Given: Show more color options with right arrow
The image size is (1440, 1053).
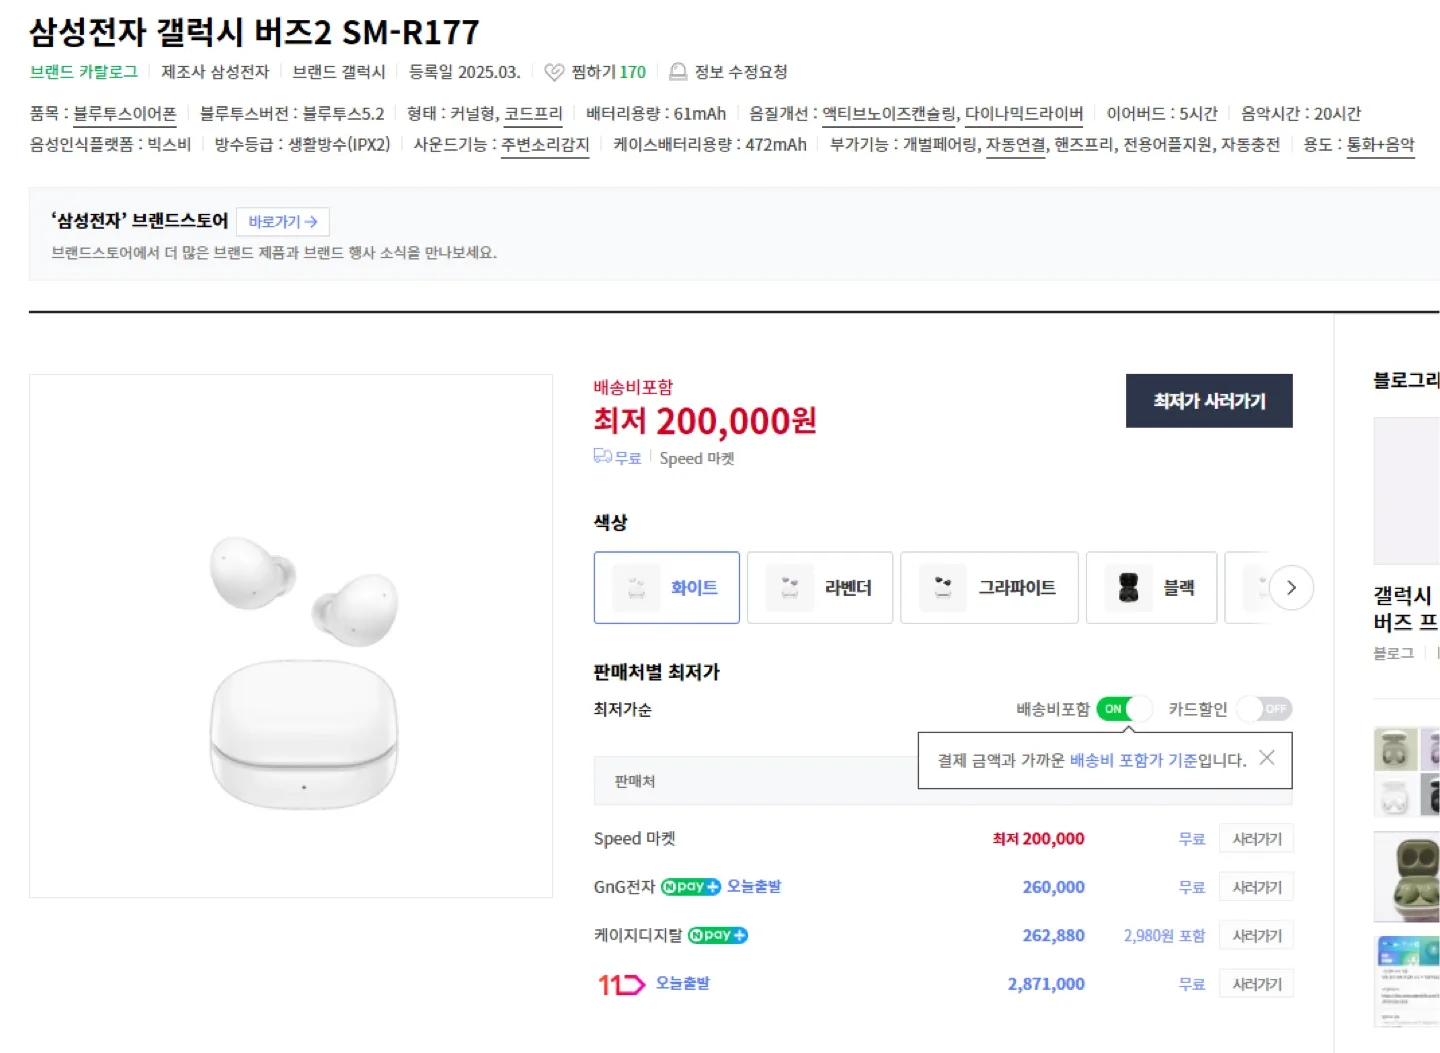Looking at the screenshot, I should point(1291,588).
